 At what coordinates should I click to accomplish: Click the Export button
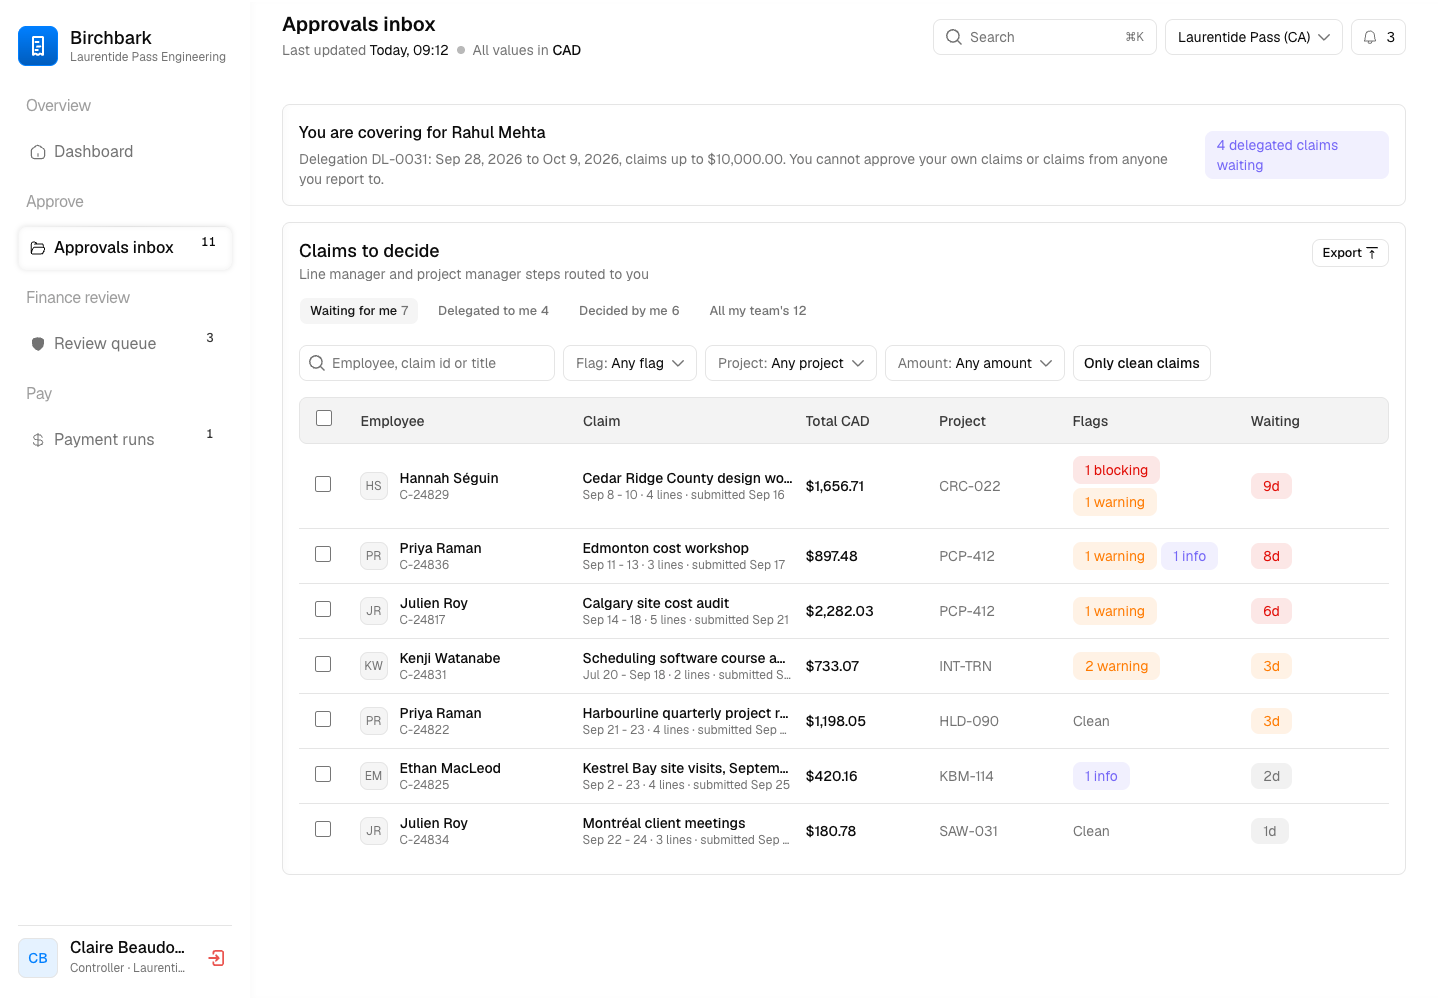(1350, 253)
